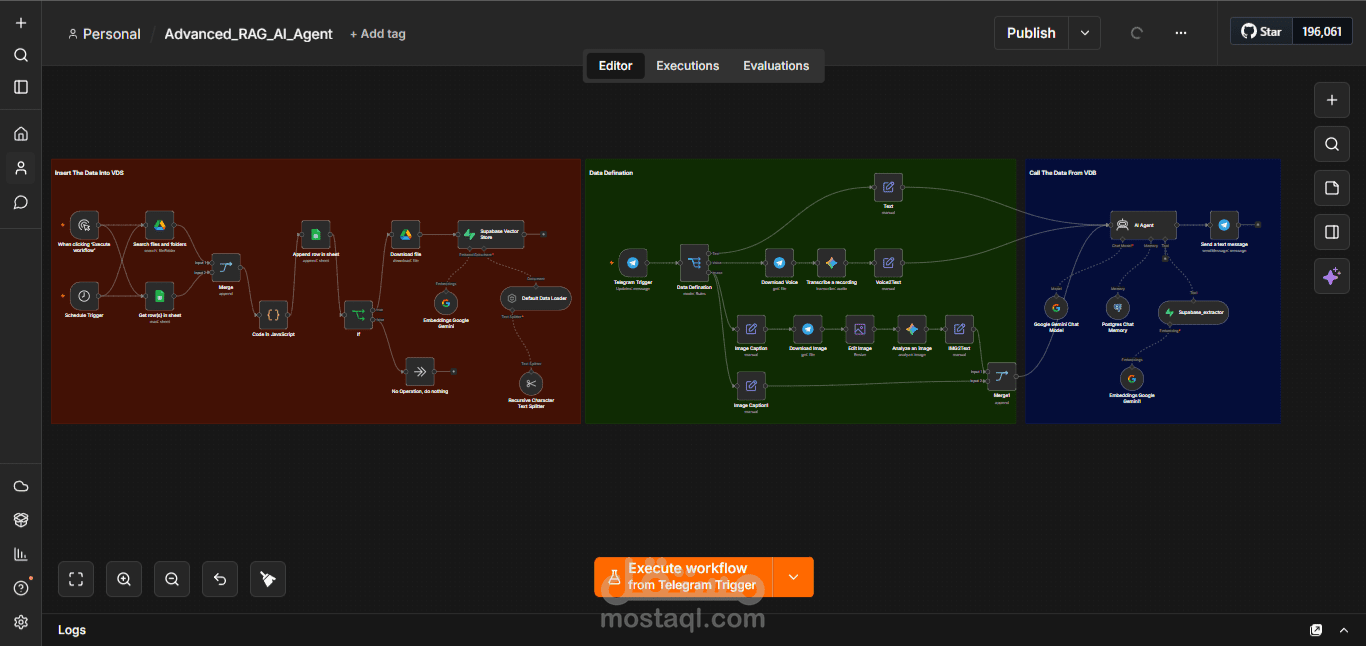The height and width of the screenshot is (646, 1366).
Task: Click Execute workflow from Telegram Trigger
Action: click(x=684, y=577)
